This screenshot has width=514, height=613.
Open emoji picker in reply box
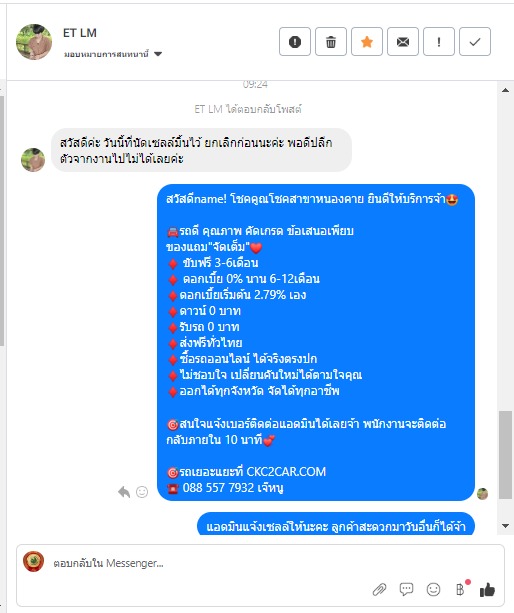click(433, 589)
